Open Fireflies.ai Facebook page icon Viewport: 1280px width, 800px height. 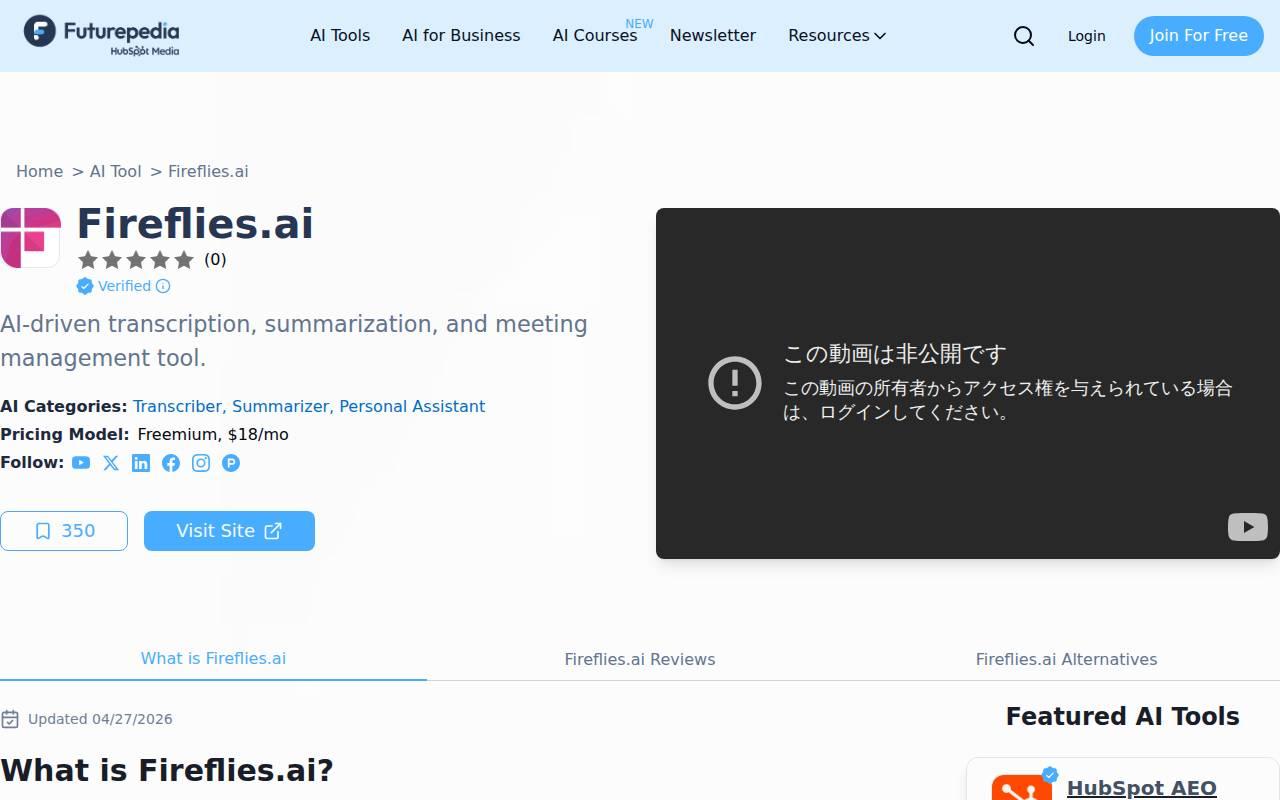[x=171, y=463]
